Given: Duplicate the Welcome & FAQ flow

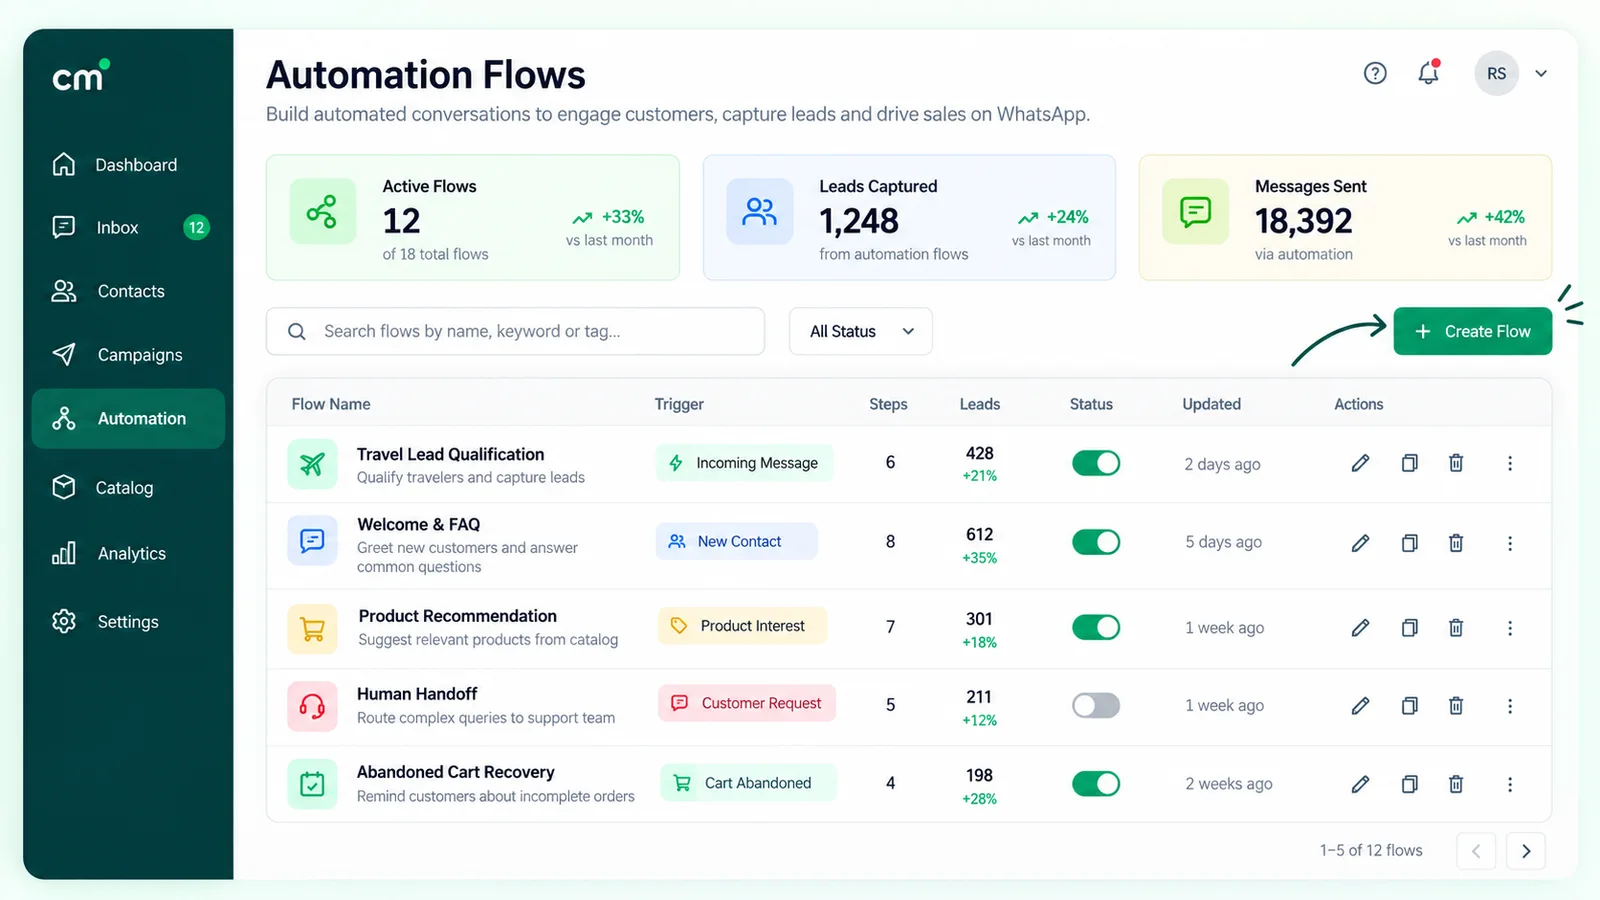Looking at the screenshot, I should click(x=1409, y=543).
